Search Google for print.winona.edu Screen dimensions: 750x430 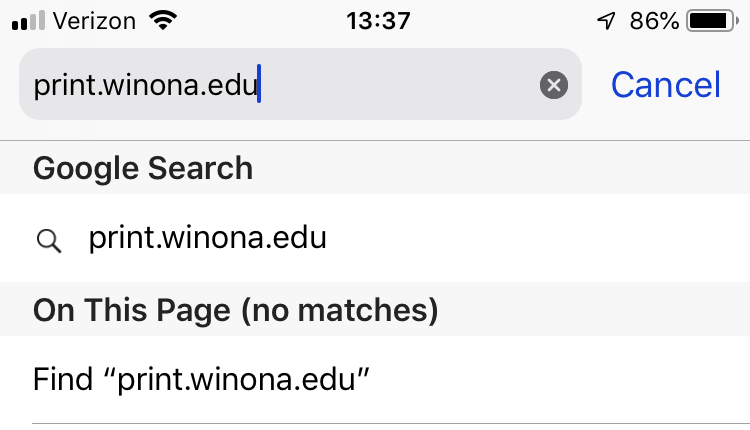[207, 239]
